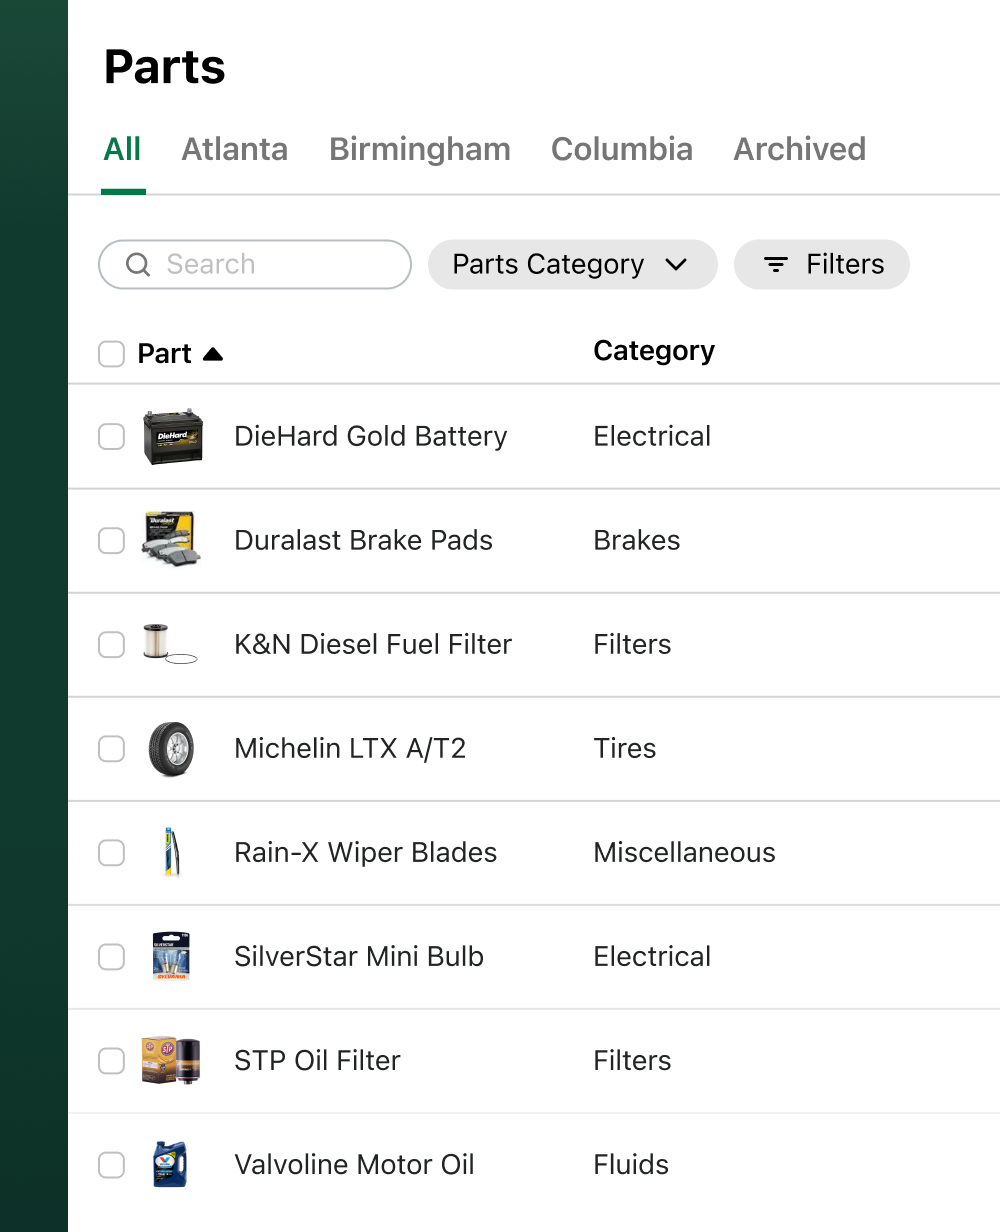Click the magnifier icon in search box

click(x=138, y=264)
